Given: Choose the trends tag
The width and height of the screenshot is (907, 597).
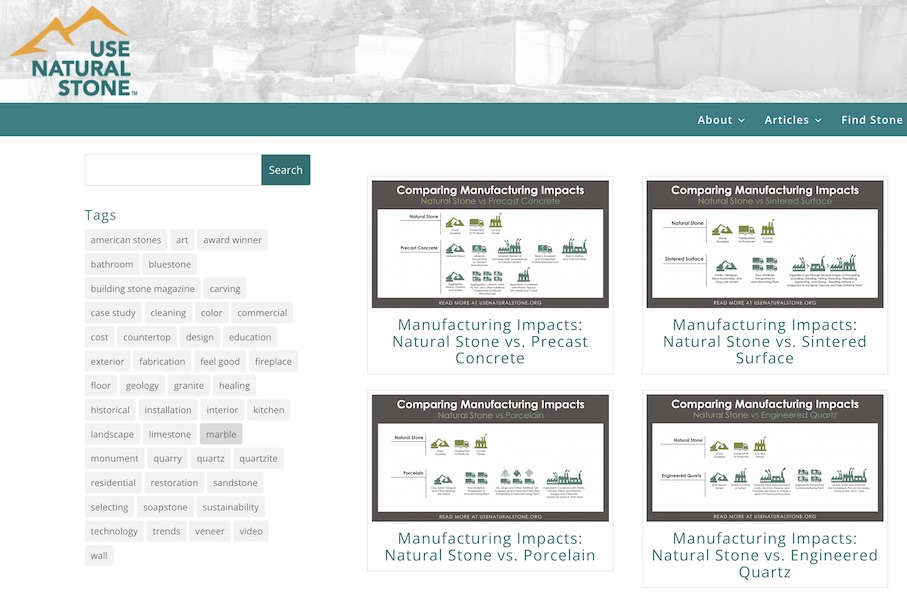Looking at the screenshot, I should tap(166, 532).
